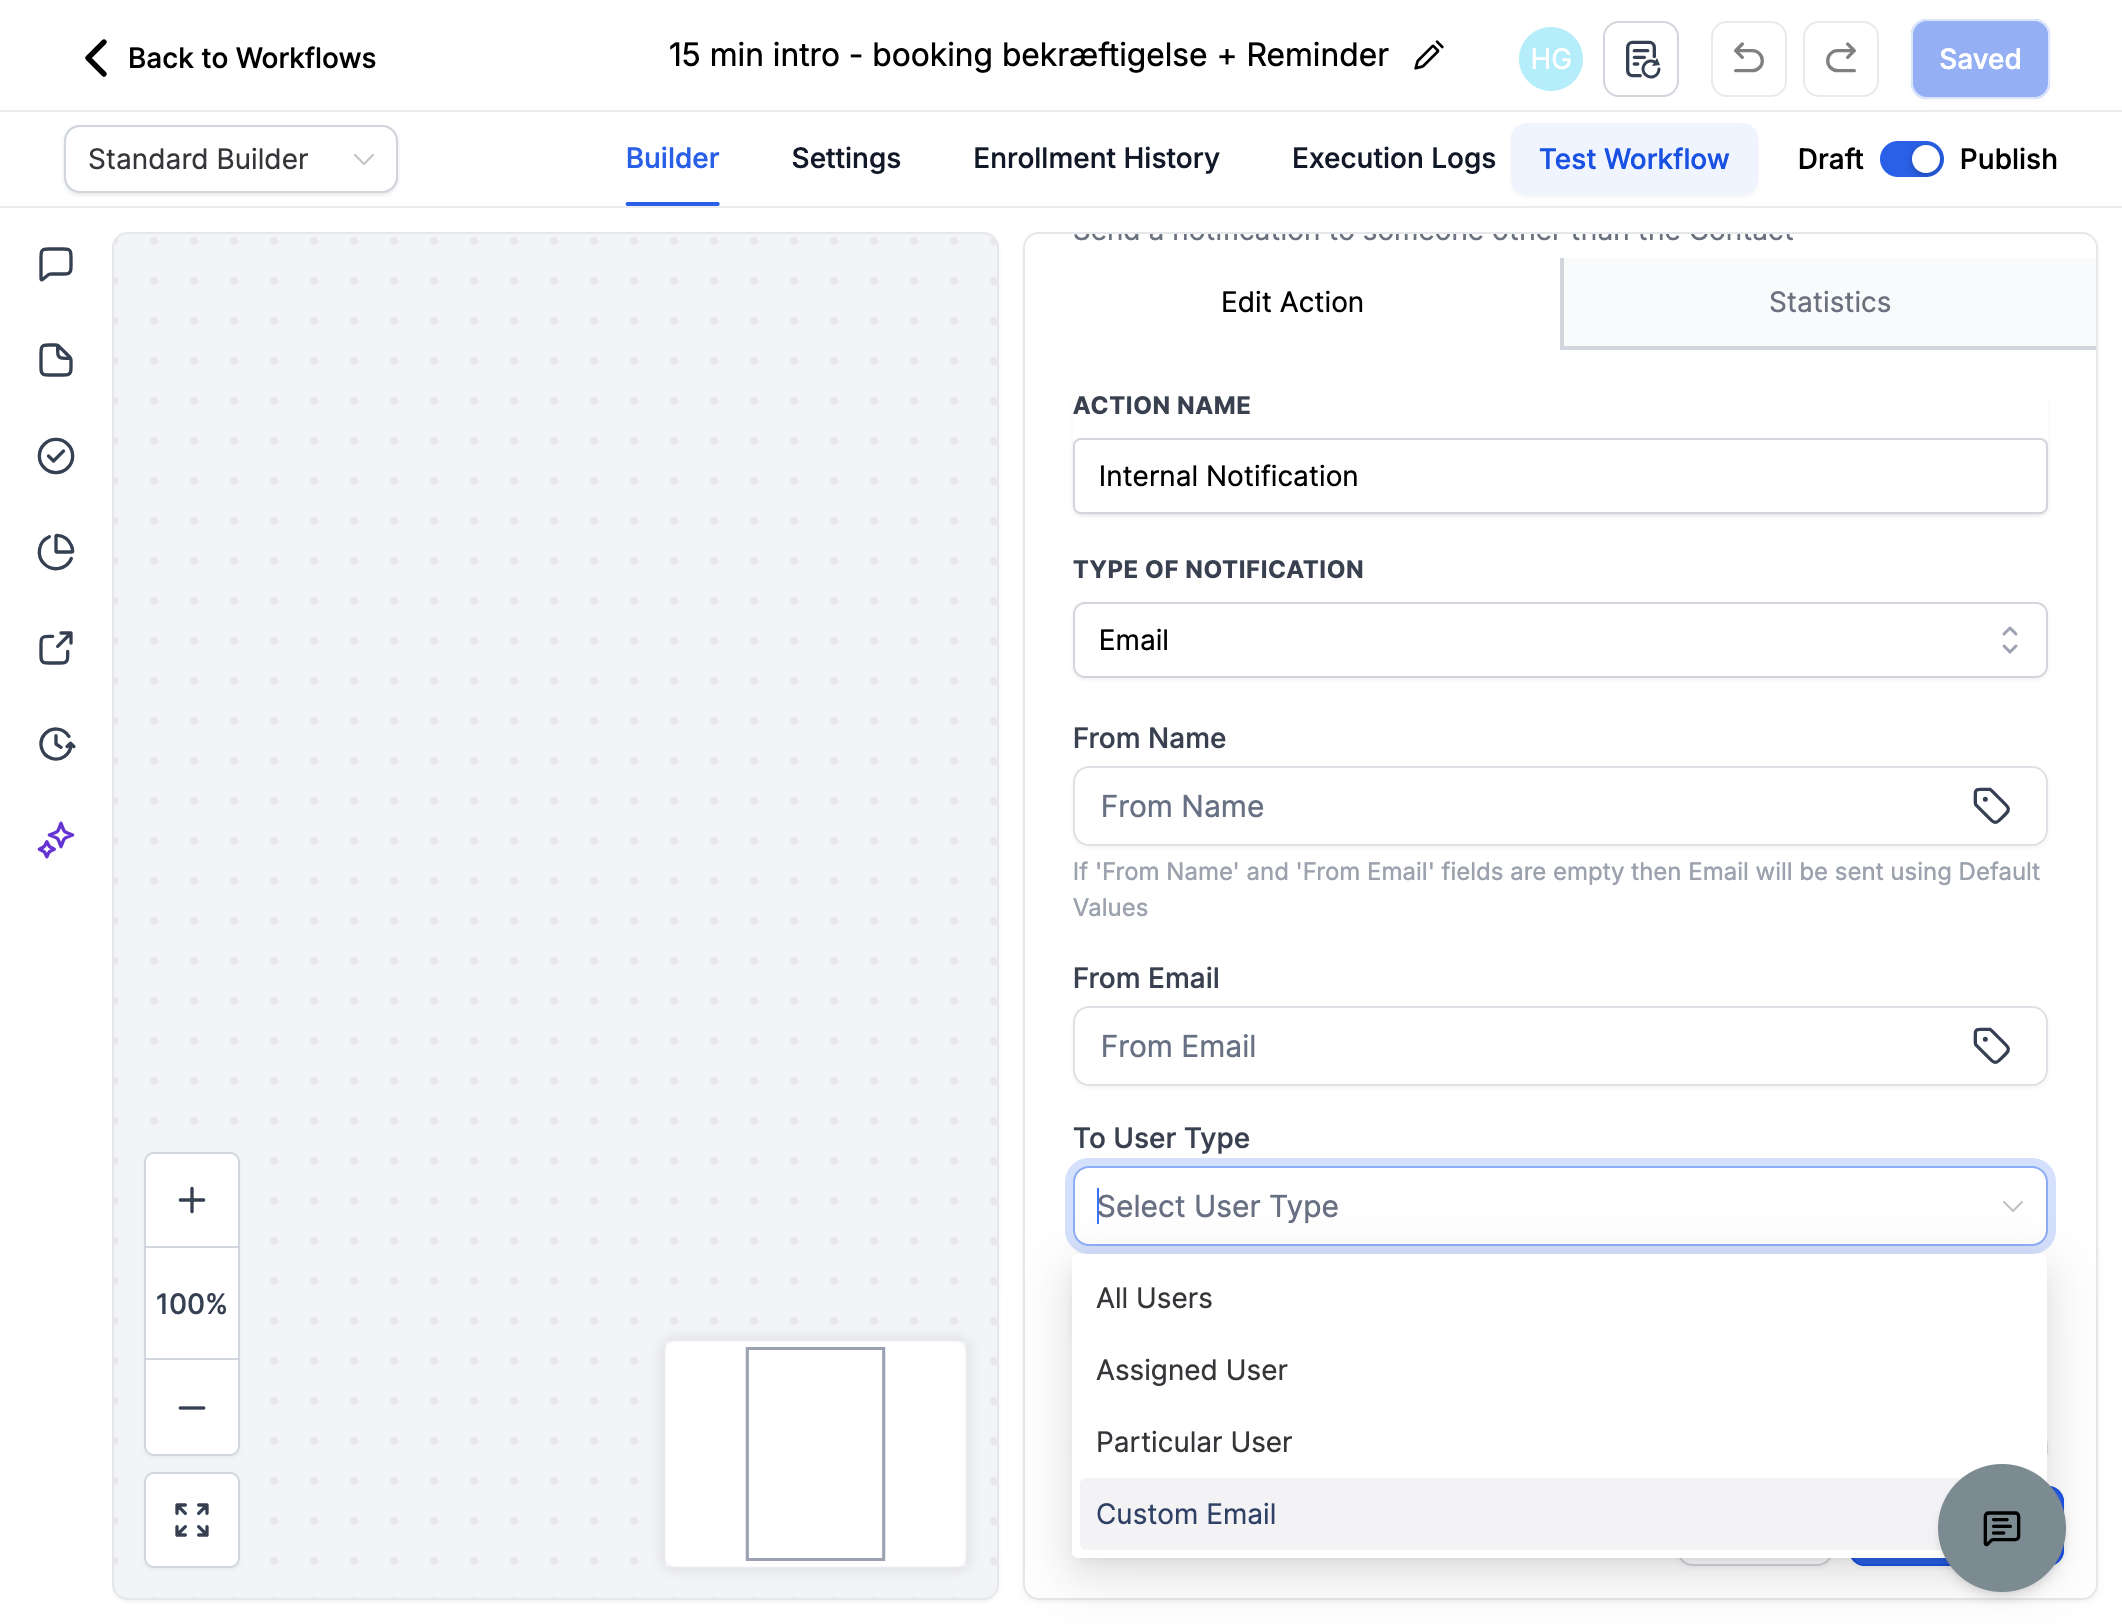Screen dimensions: 2122x1624
Task: Open the sticky notes sidebar icon
Action: 56,360
